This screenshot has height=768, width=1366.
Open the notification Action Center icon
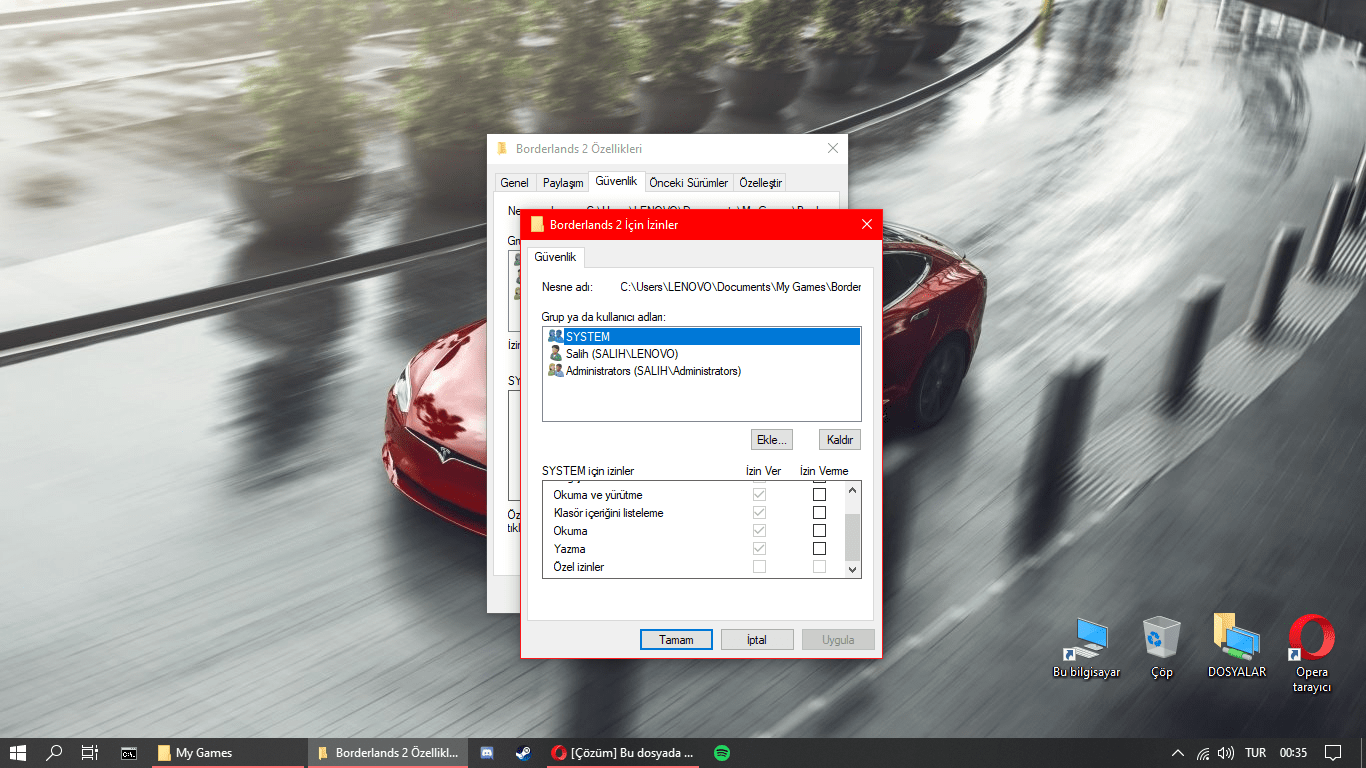[1333, 753]
